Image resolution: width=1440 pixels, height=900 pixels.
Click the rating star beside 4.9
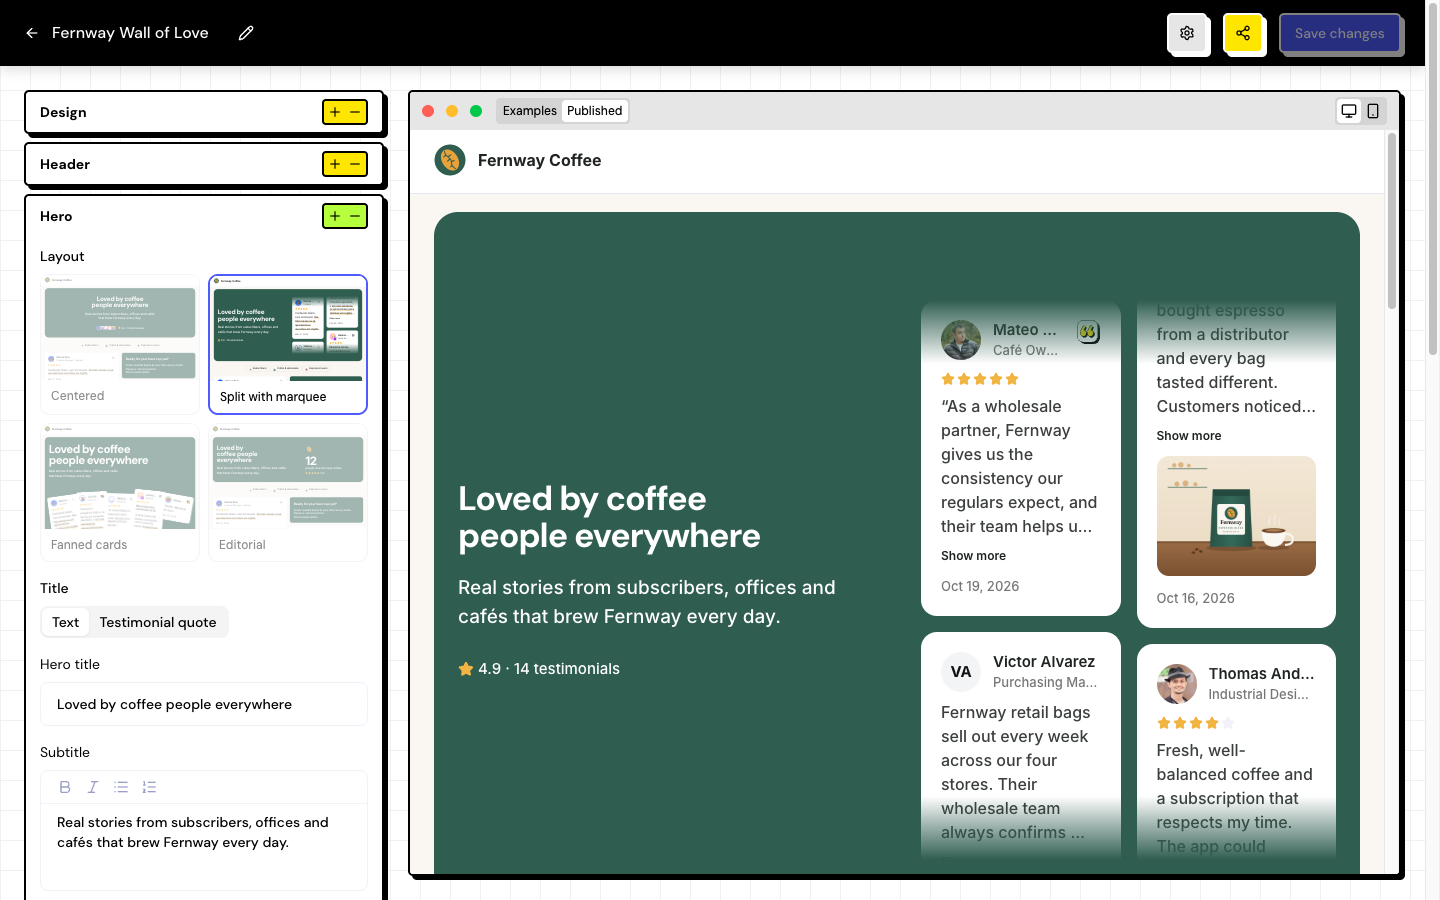(466, 669)
